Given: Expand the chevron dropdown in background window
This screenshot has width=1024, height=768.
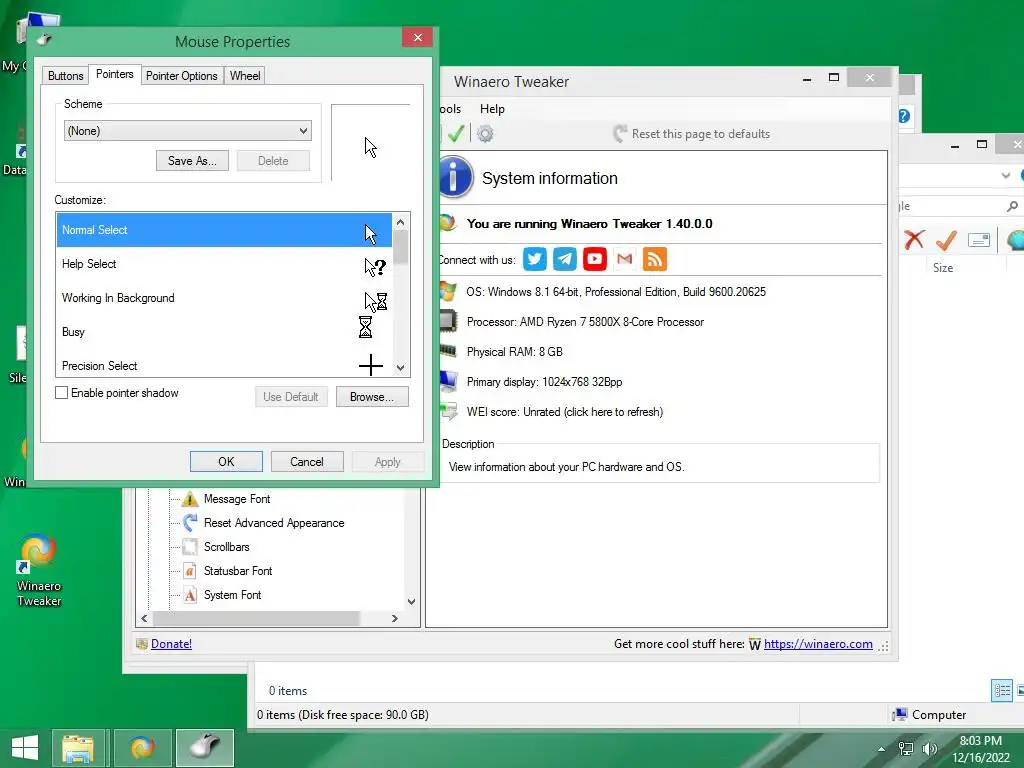Looking at the screenshot, I should [x=1006, y=175].
